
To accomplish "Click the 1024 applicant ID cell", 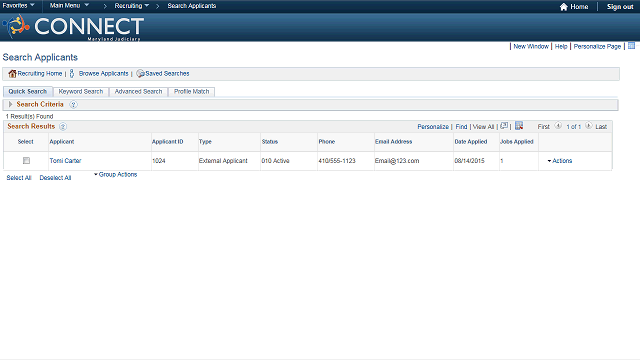I will [x=159, y=161].
